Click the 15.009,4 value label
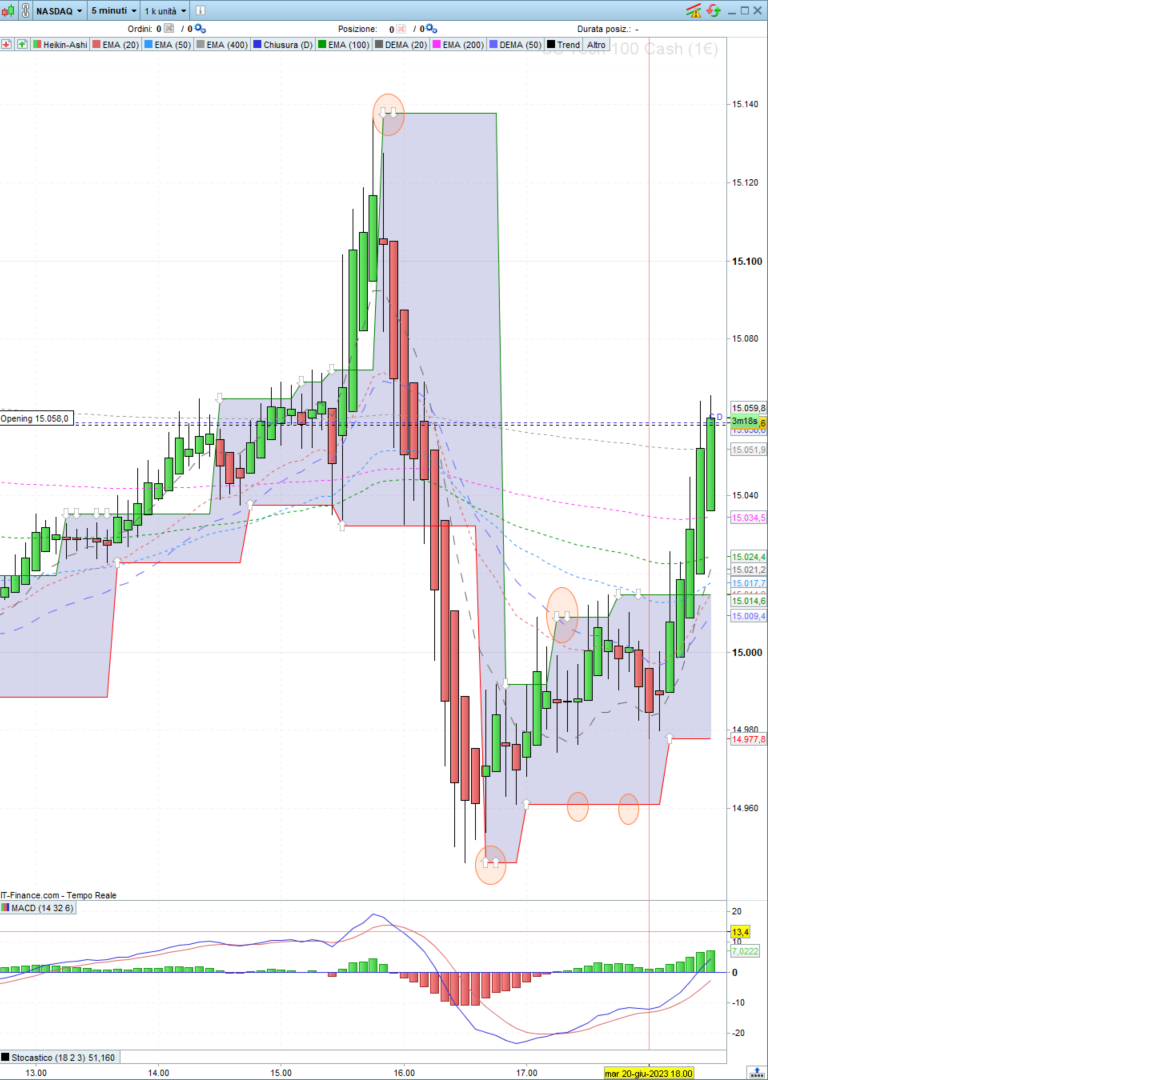Viewport: 1152px width, 1080px height. (x=749, y=616)
